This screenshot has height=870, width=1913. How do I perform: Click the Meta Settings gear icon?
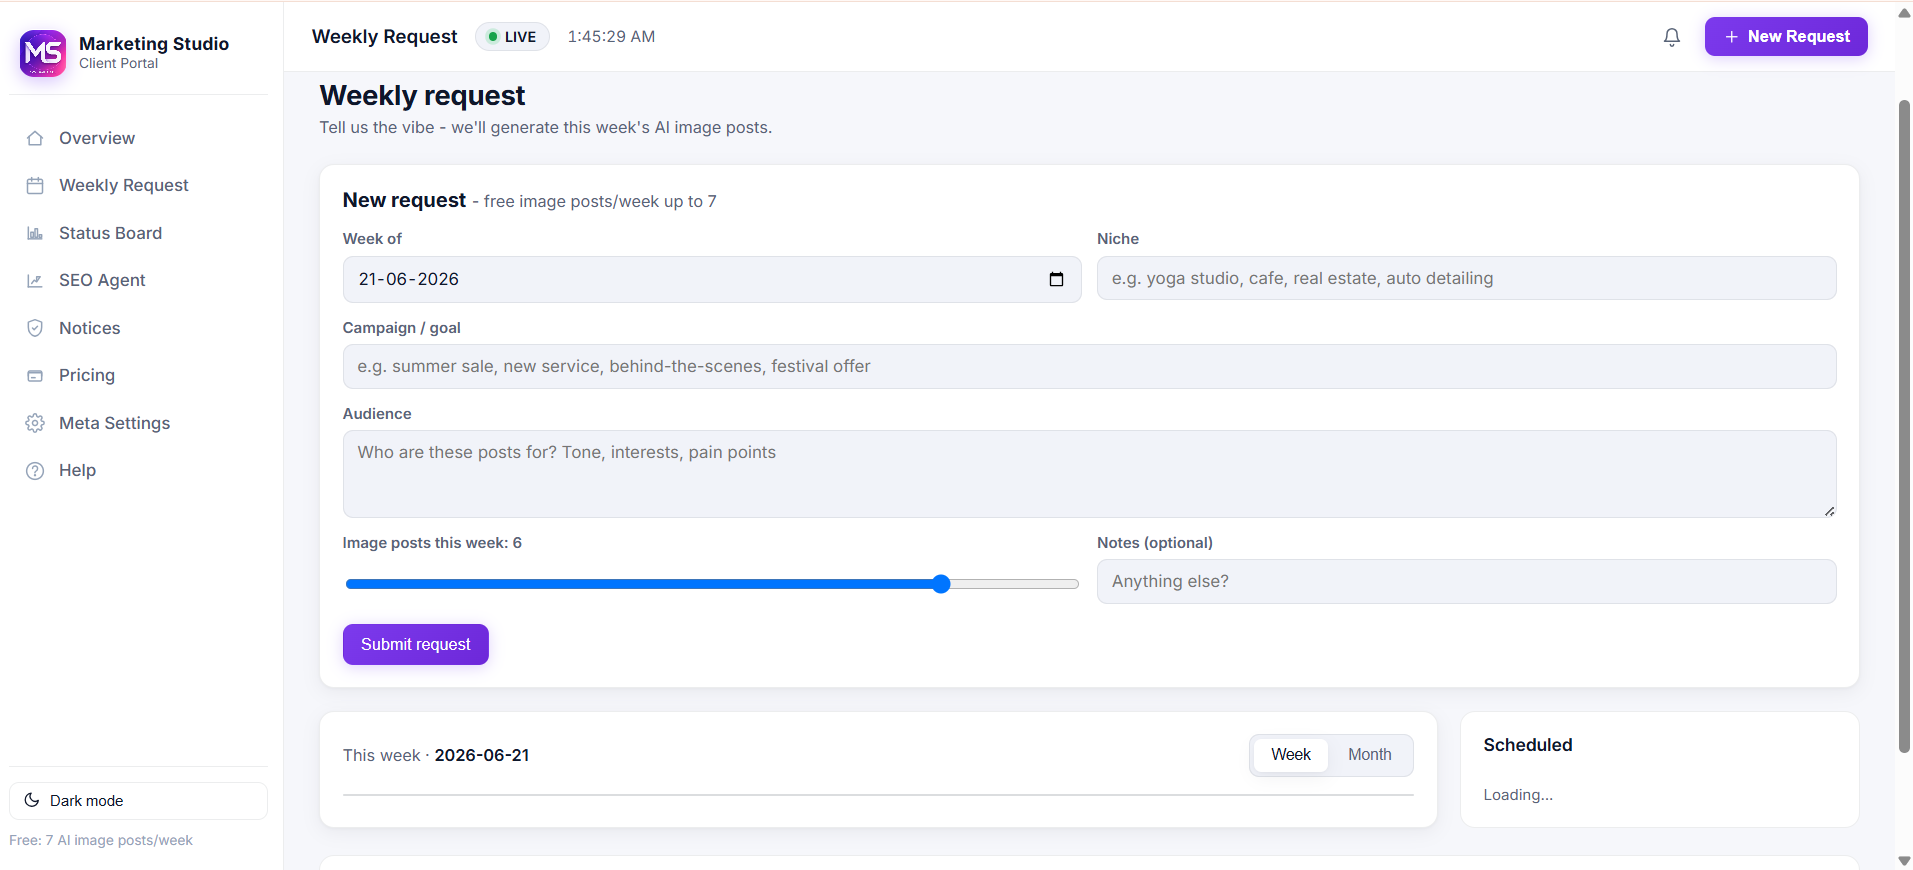(x=35, y=423)
